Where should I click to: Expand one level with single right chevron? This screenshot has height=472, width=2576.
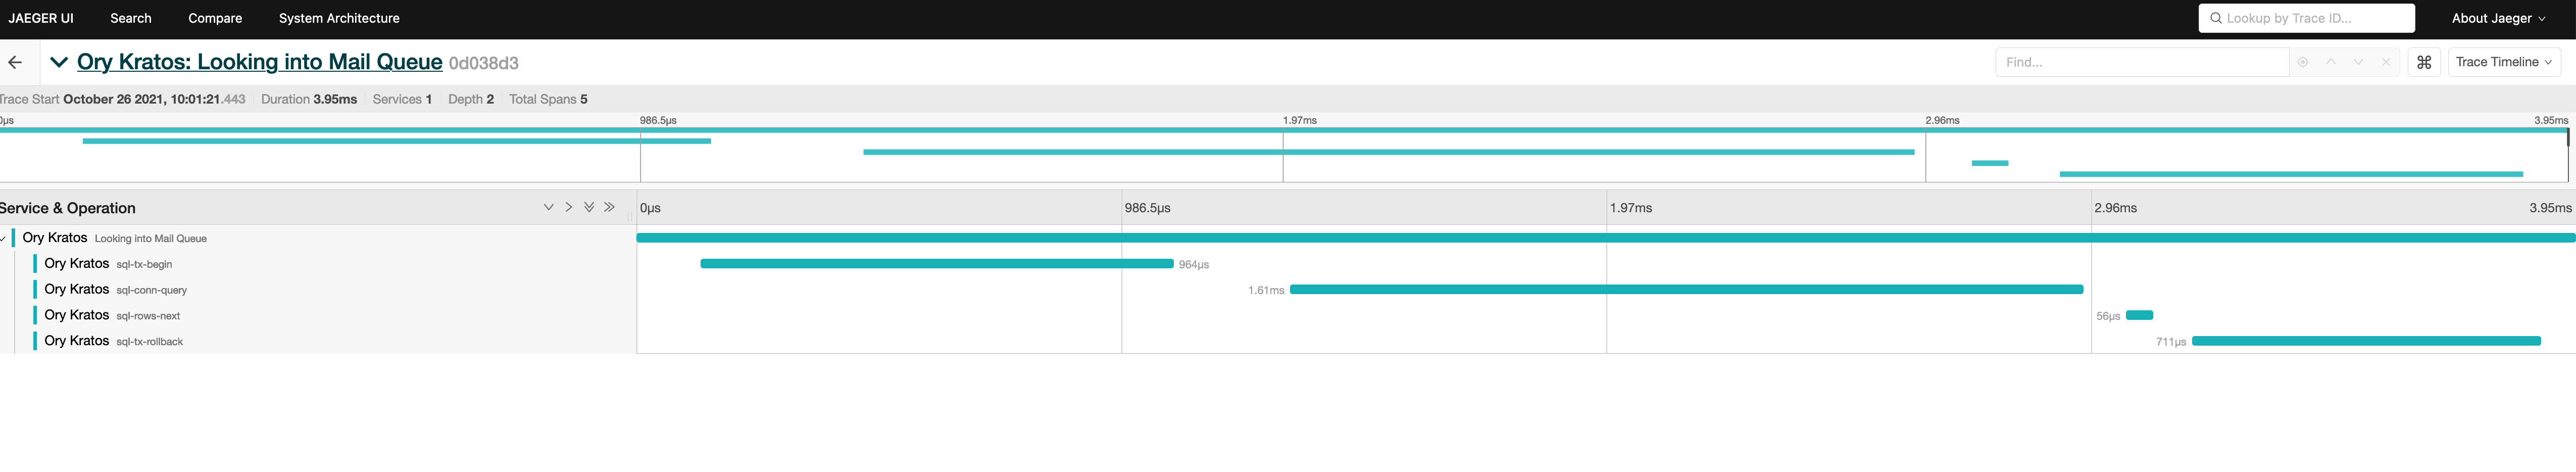tap(569, 207)
